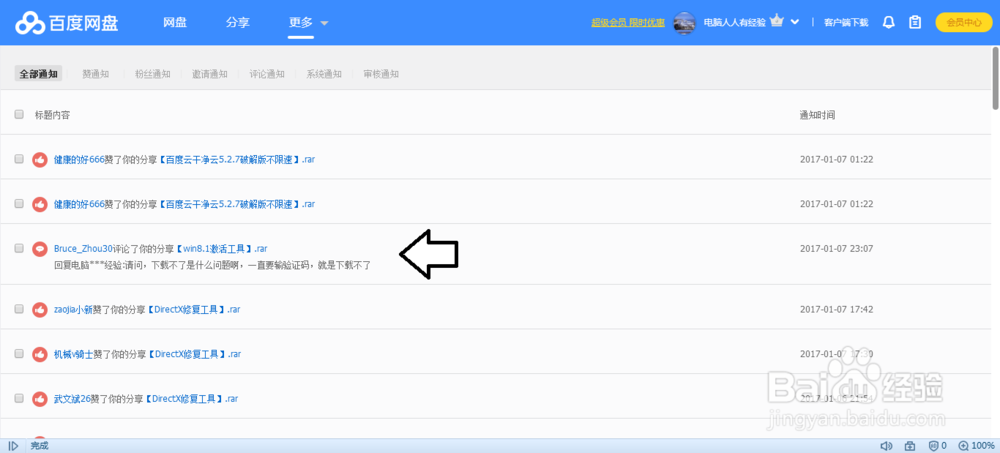Click the 通知时间 column header

pos(818,115)
